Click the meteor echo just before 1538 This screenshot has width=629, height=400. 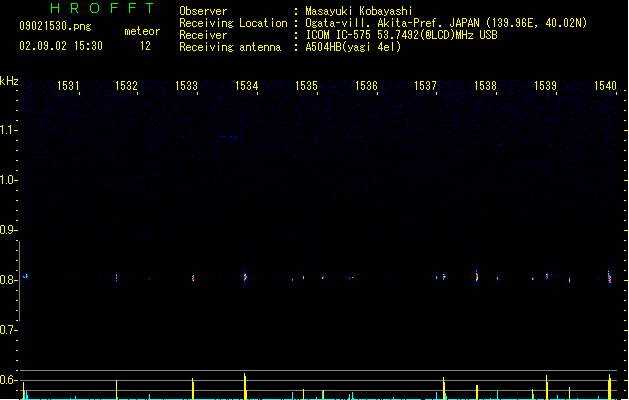pos(477,276)
